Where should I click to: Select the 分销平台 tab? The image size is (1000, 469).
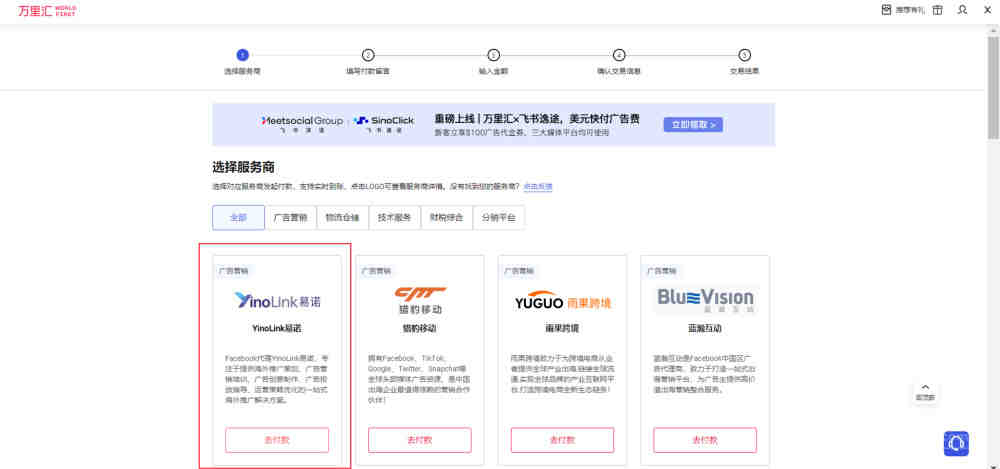[x=499, y=218]
